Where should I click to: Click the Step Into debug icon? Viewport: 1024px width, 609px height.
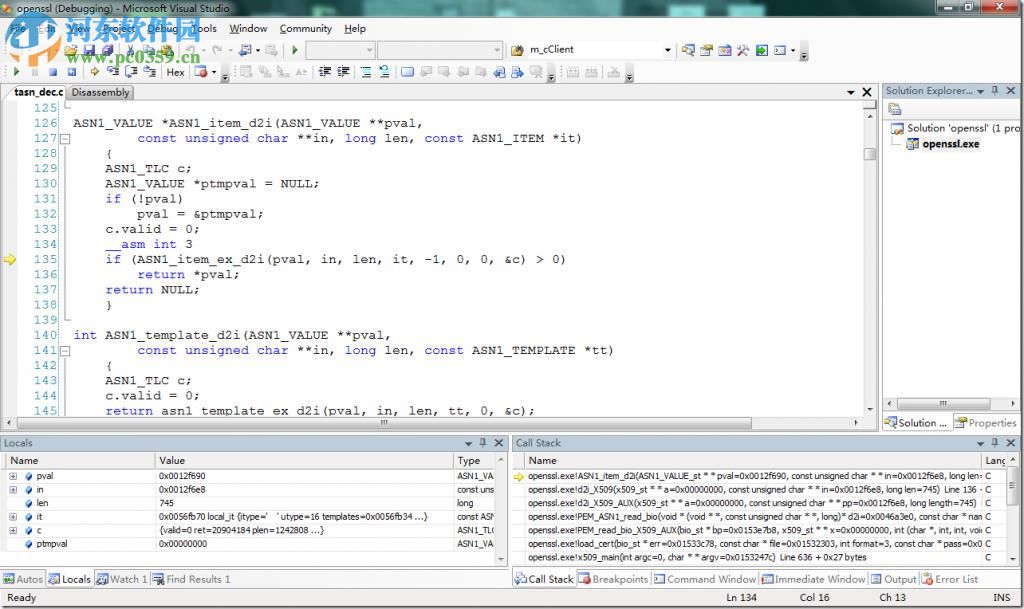click(113, 72)
